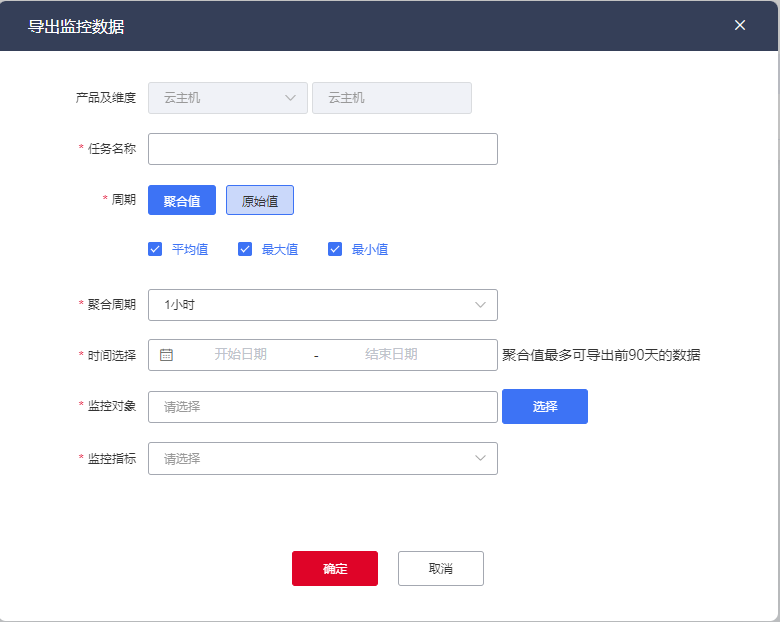Click the 最小值 label text
This screenshot has height=622, width=780.
tap(370, 249)
